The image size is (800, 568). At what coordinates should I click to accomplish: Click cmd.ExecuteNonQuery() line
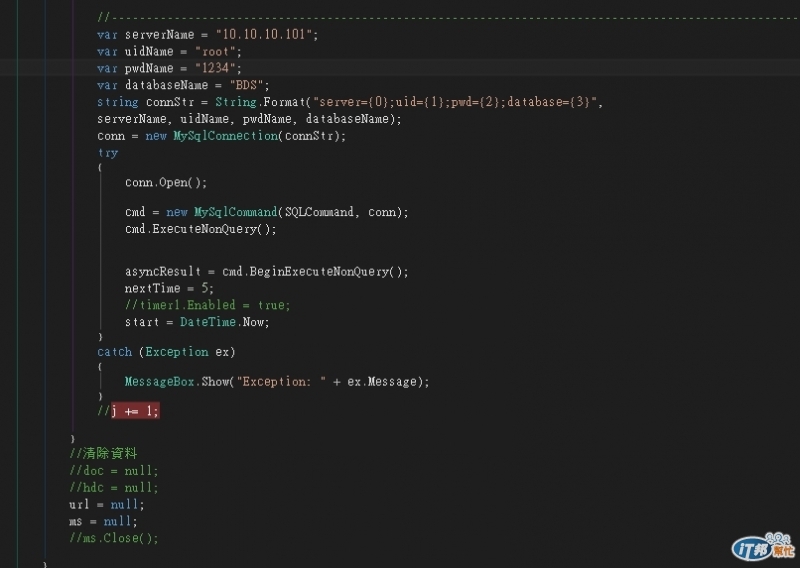pos(201,229)
